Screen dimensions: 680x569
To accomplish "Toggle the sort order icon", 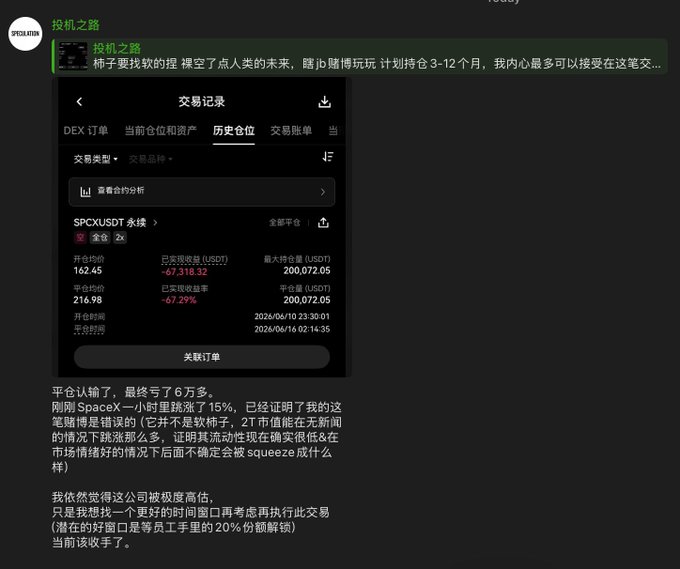I will click(328, 157).
